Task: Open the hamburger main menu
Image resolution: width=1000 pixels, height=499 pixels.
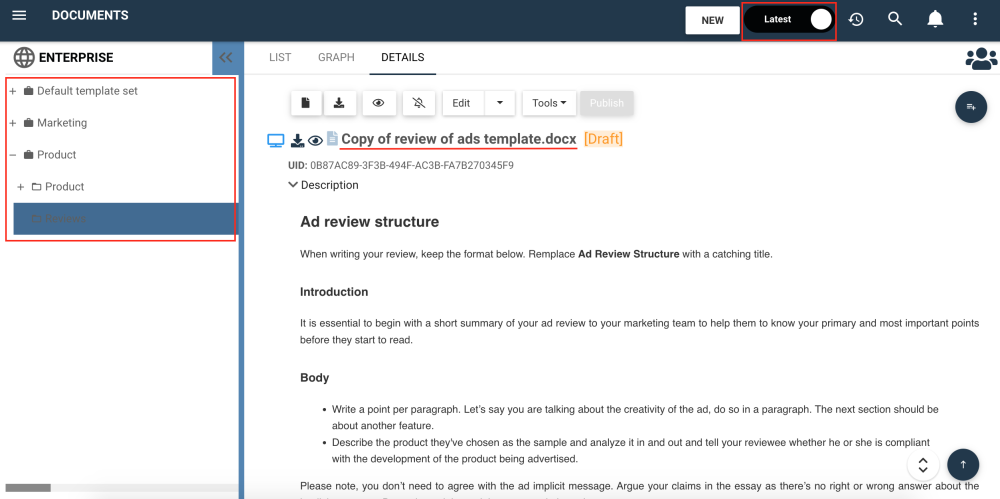Action: pos(19,15)
